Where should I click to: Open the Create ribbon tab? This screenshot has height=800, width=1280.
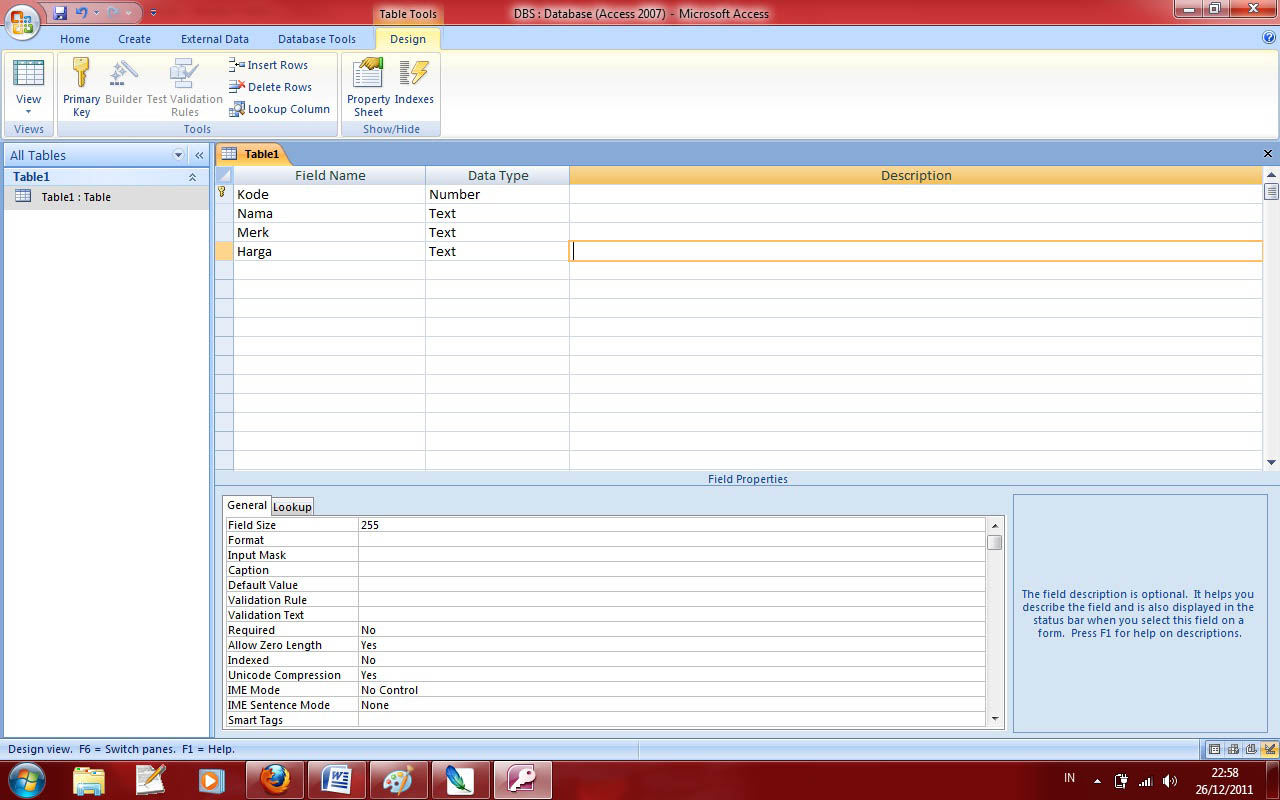tap(135, 39)
